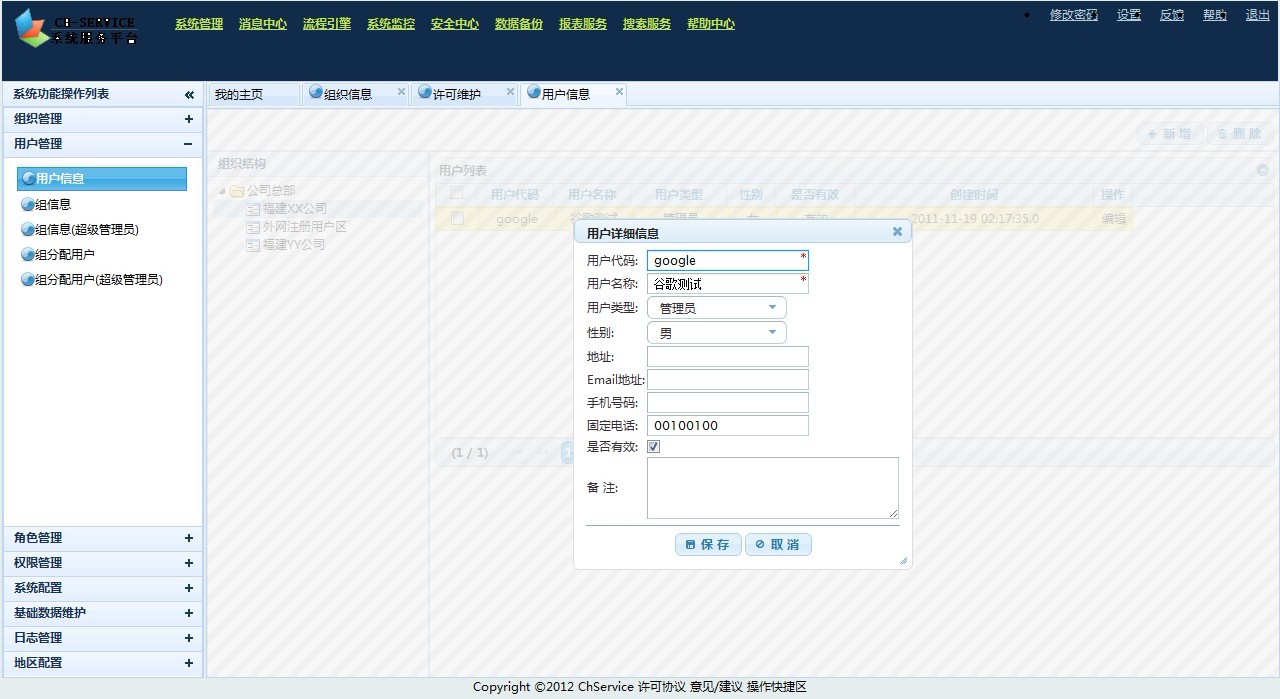Toggle the 是否有效 checkbox

[x=654, y=447]
